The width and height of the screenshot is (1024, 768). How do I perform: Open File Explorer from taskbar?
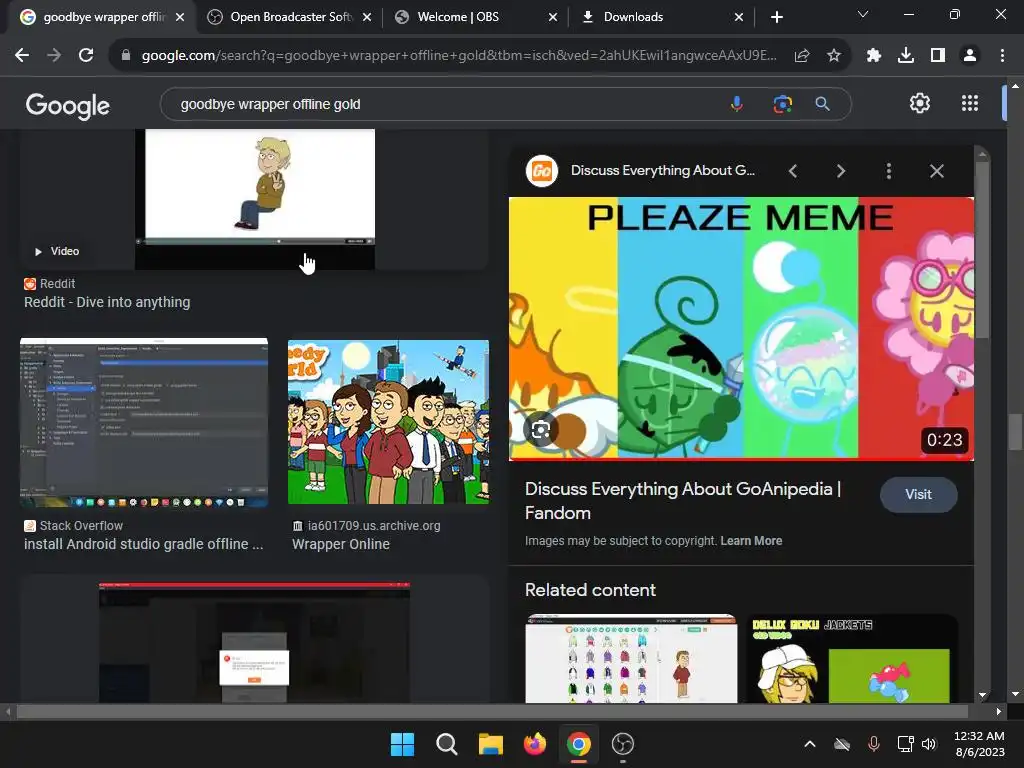(x=490, y=744)
